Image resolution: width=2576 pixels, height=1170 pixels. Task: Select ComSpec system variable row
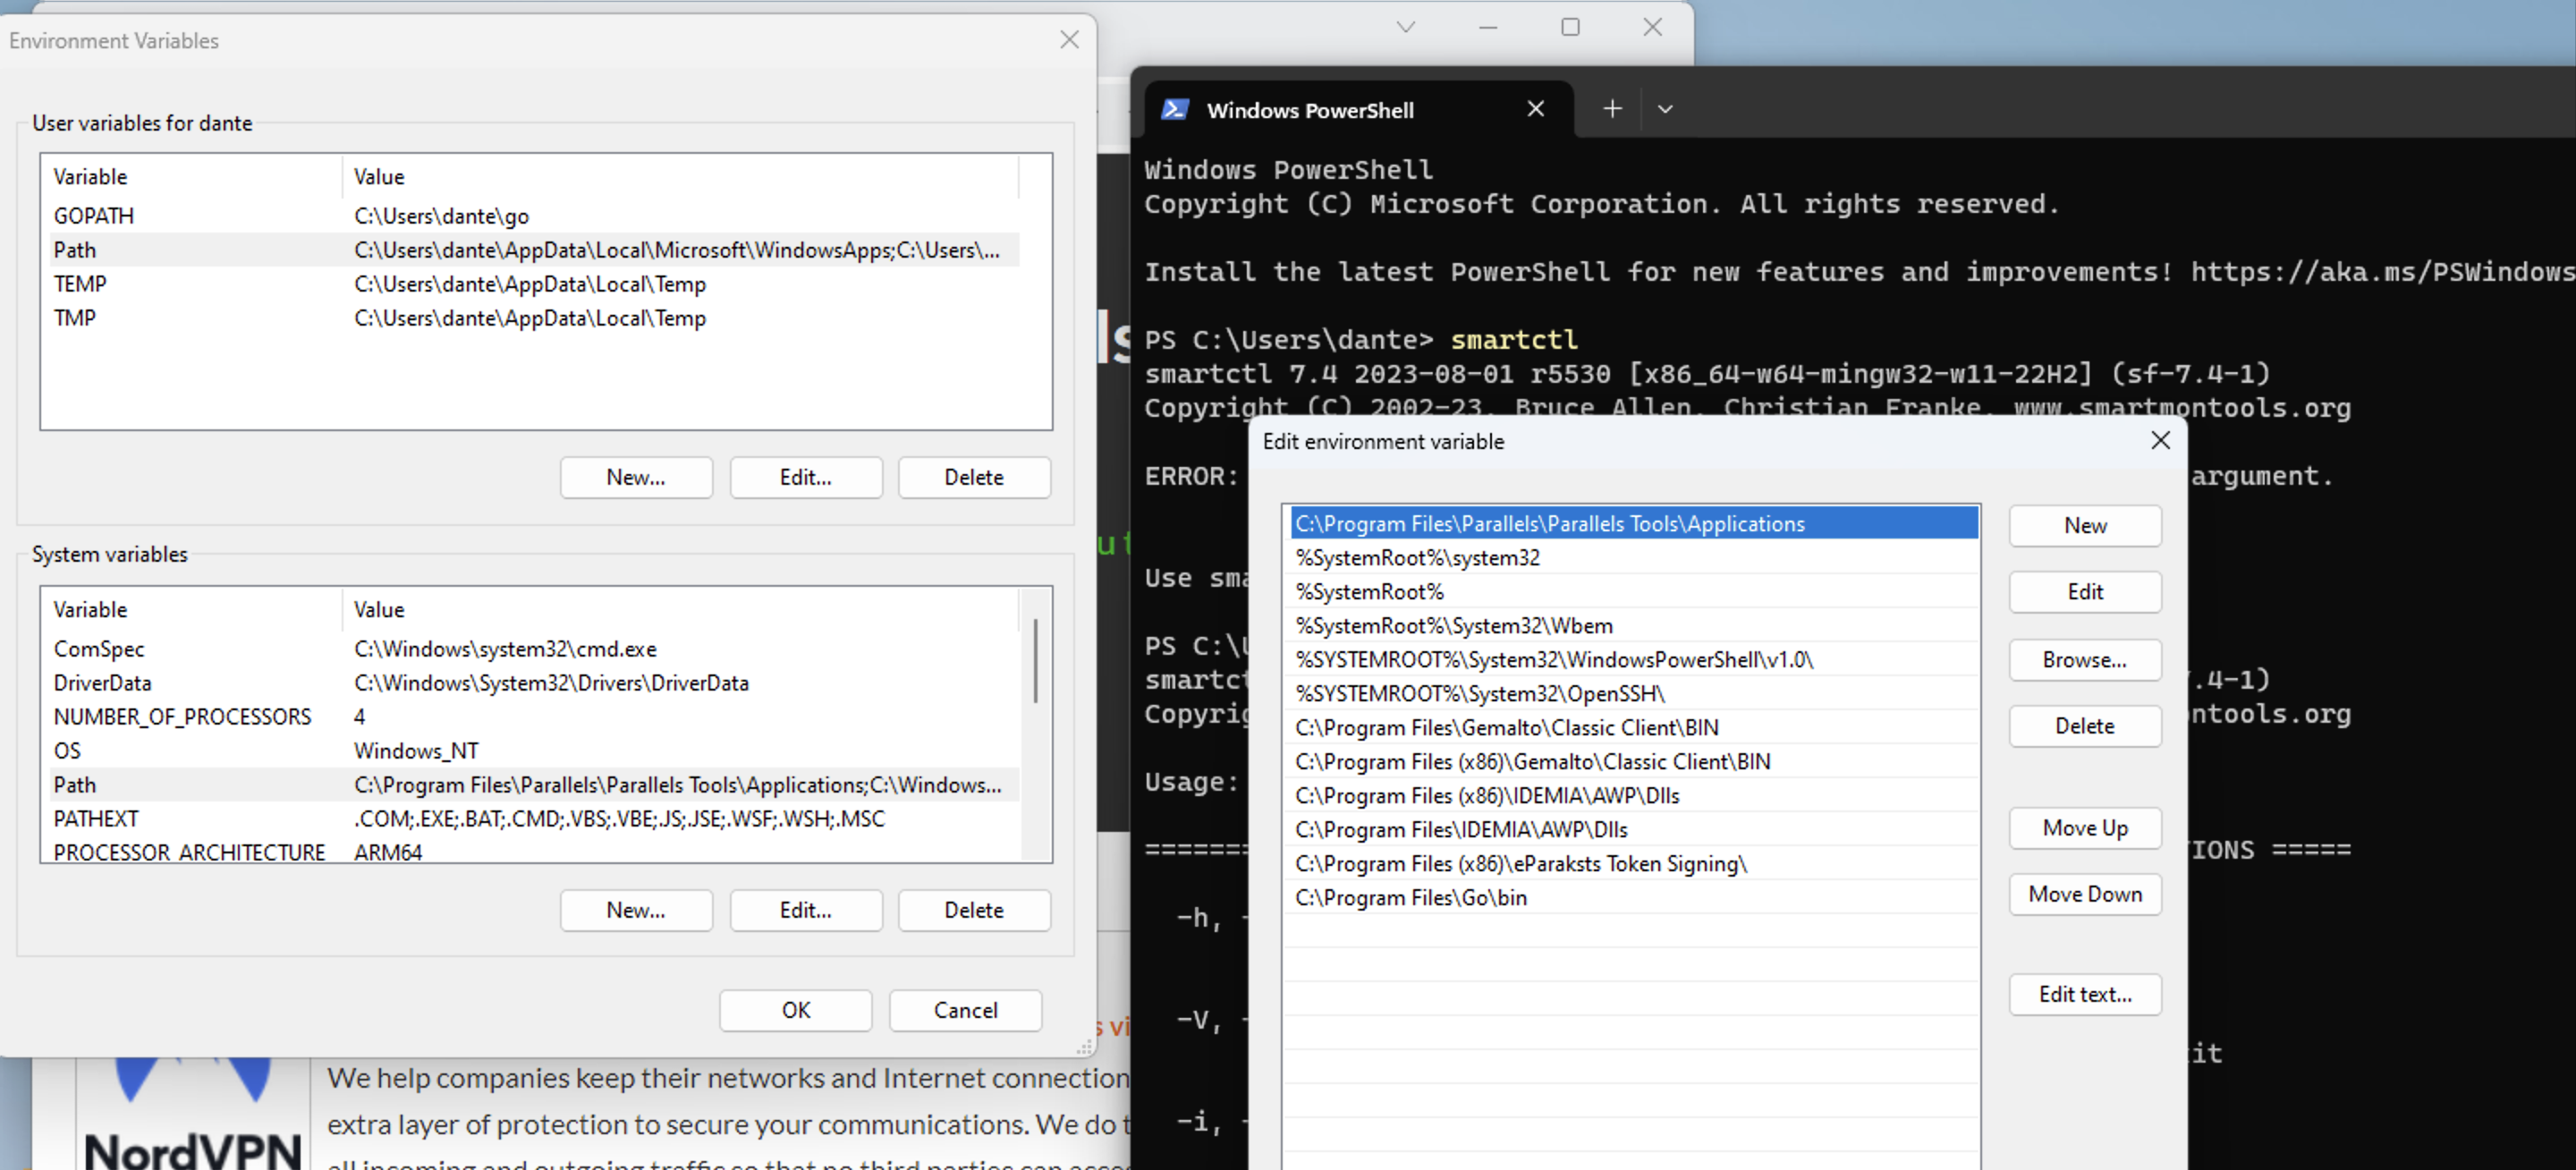[x=534, y=648]
